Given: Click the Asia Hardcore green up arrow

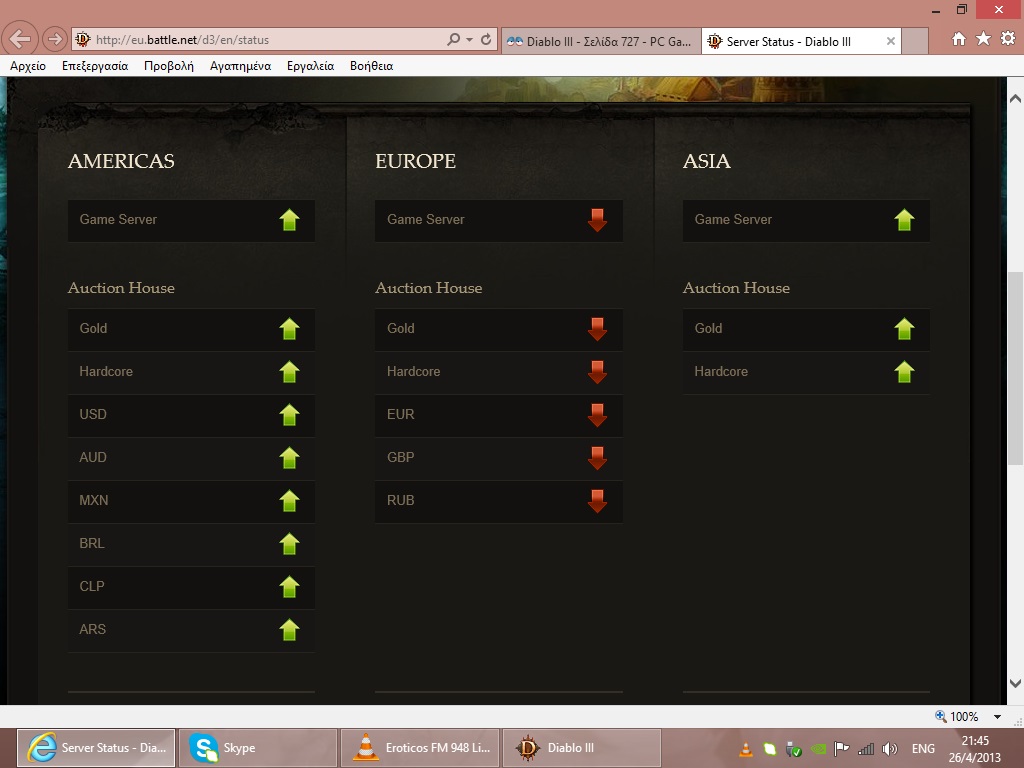Looking at the screenshot, I should [x=904, y=372].
